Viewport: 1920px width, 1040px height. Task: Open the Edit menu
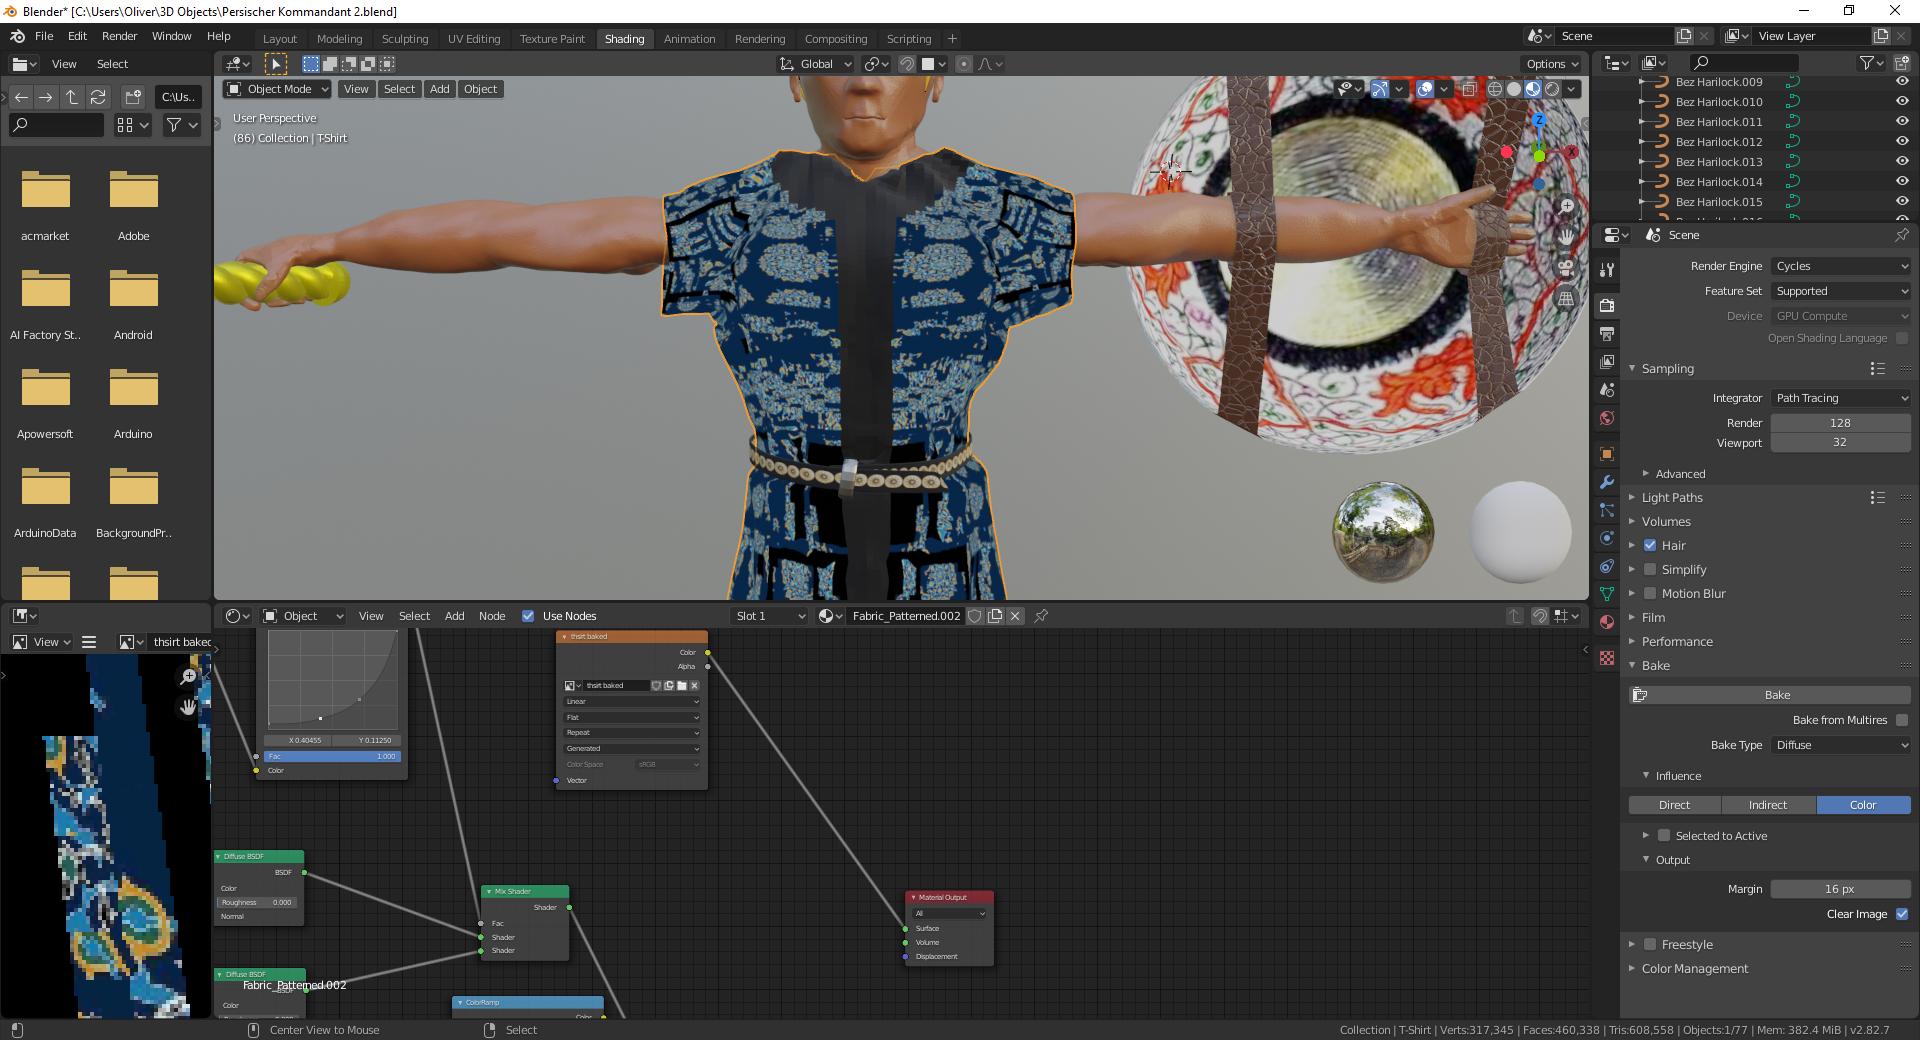pos(77,36)
